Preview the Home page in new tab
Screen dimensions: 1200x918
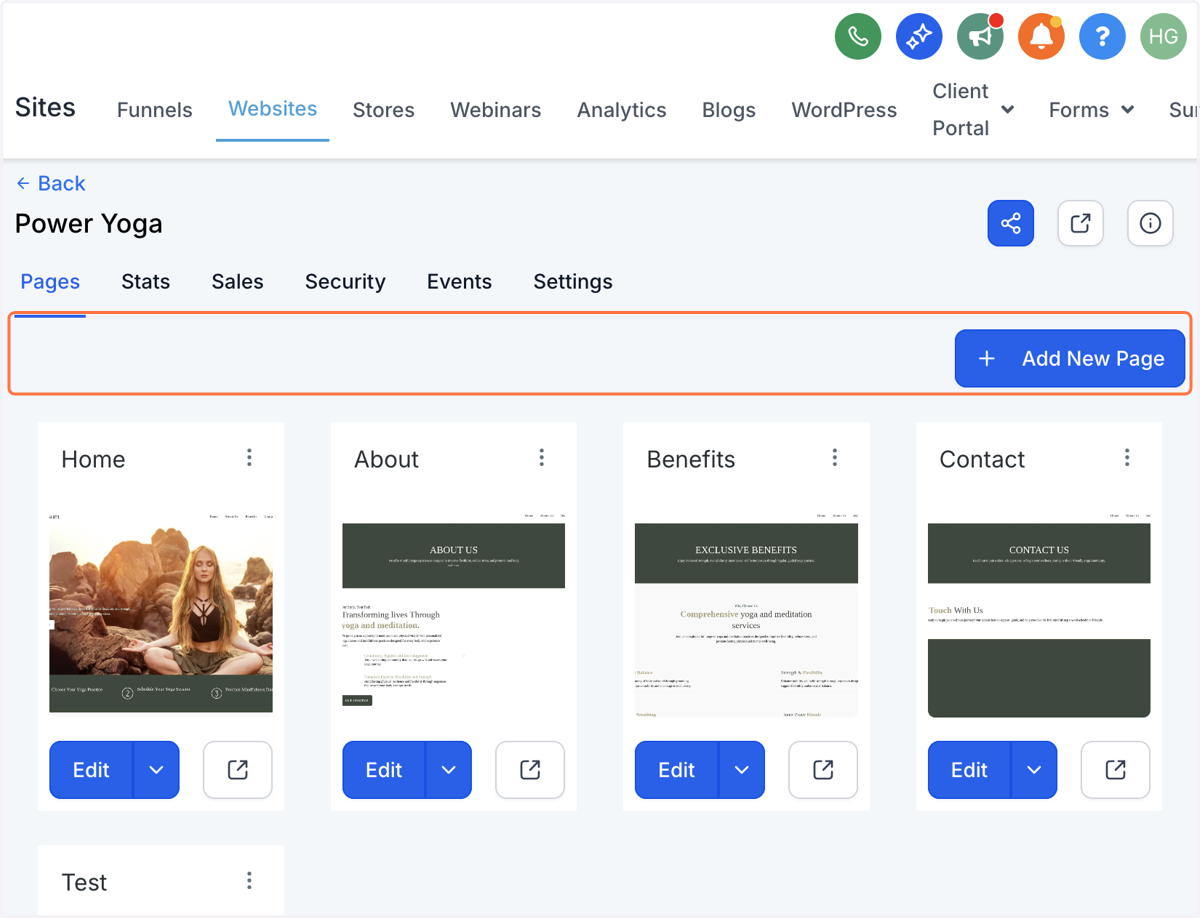click(x=238, y=770)
